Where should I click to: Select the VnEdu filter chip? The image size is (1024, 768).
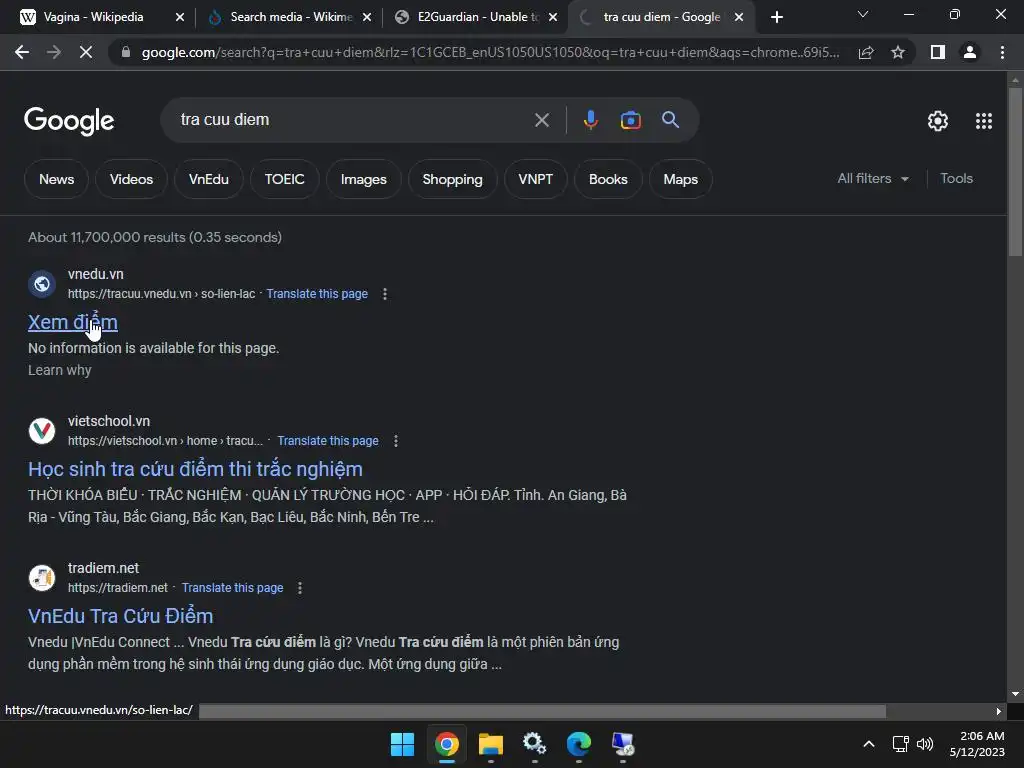coord(208,179)
